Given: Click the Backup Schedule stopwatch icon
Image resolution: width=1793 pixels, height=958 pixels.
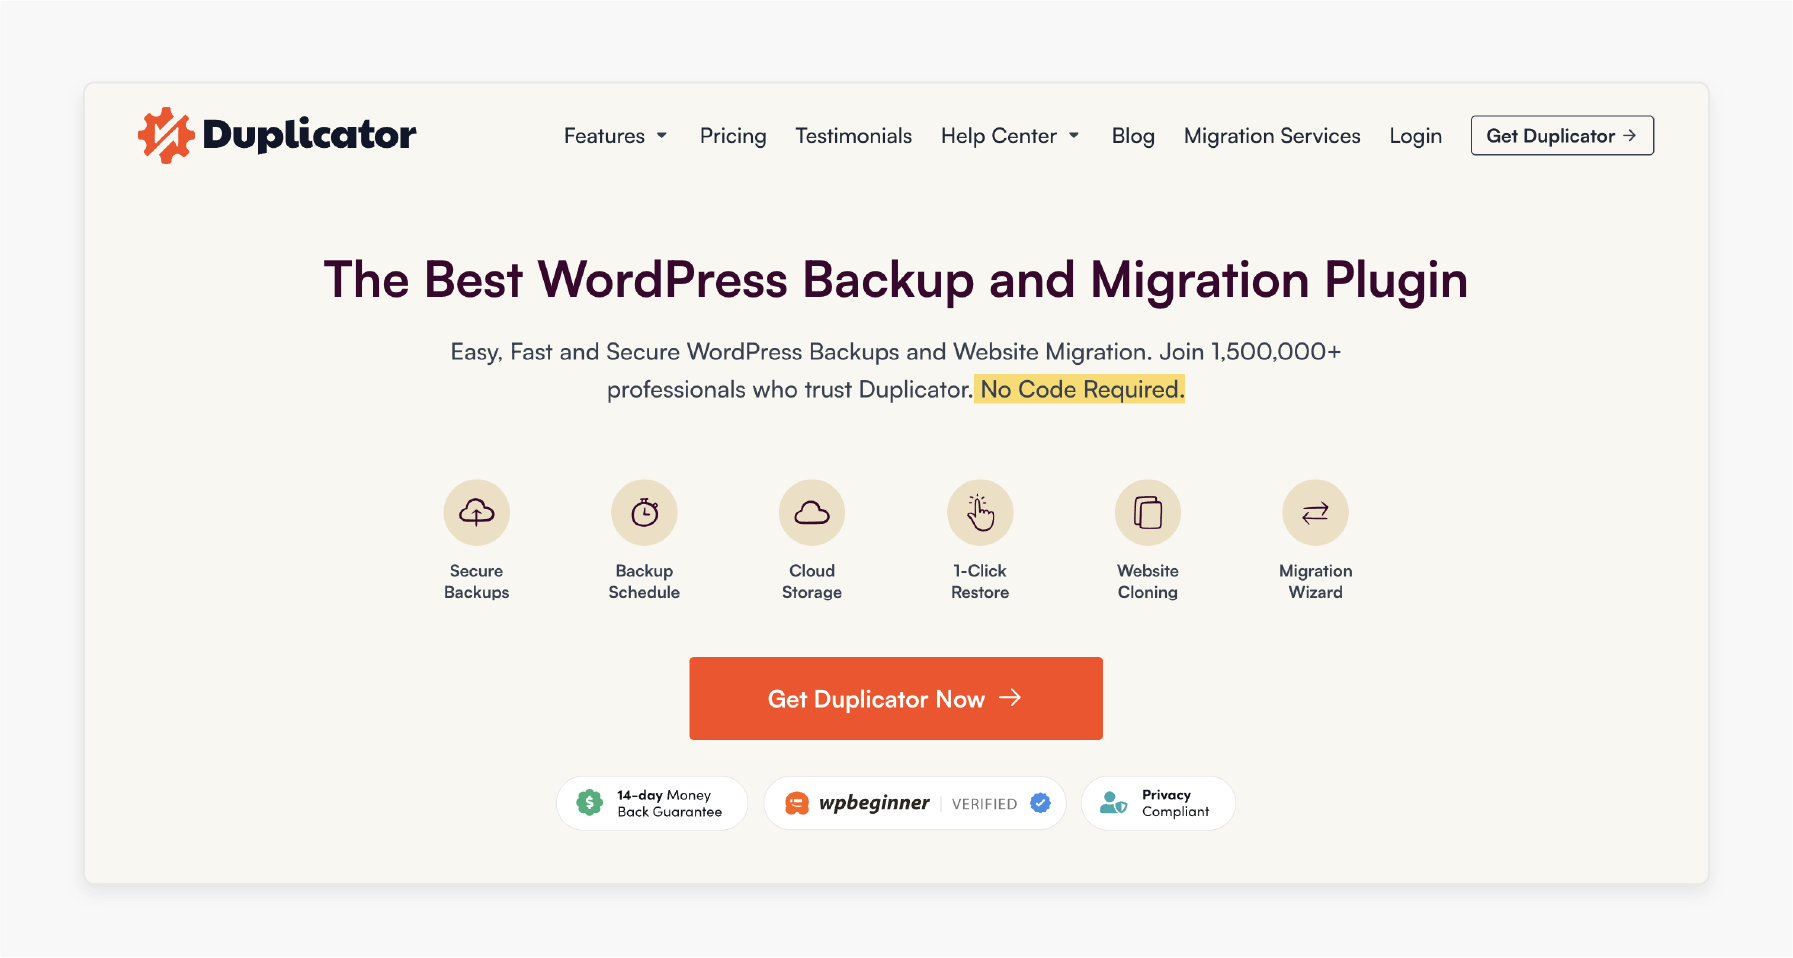Looking at the screenshot, I should coord(645,513).
